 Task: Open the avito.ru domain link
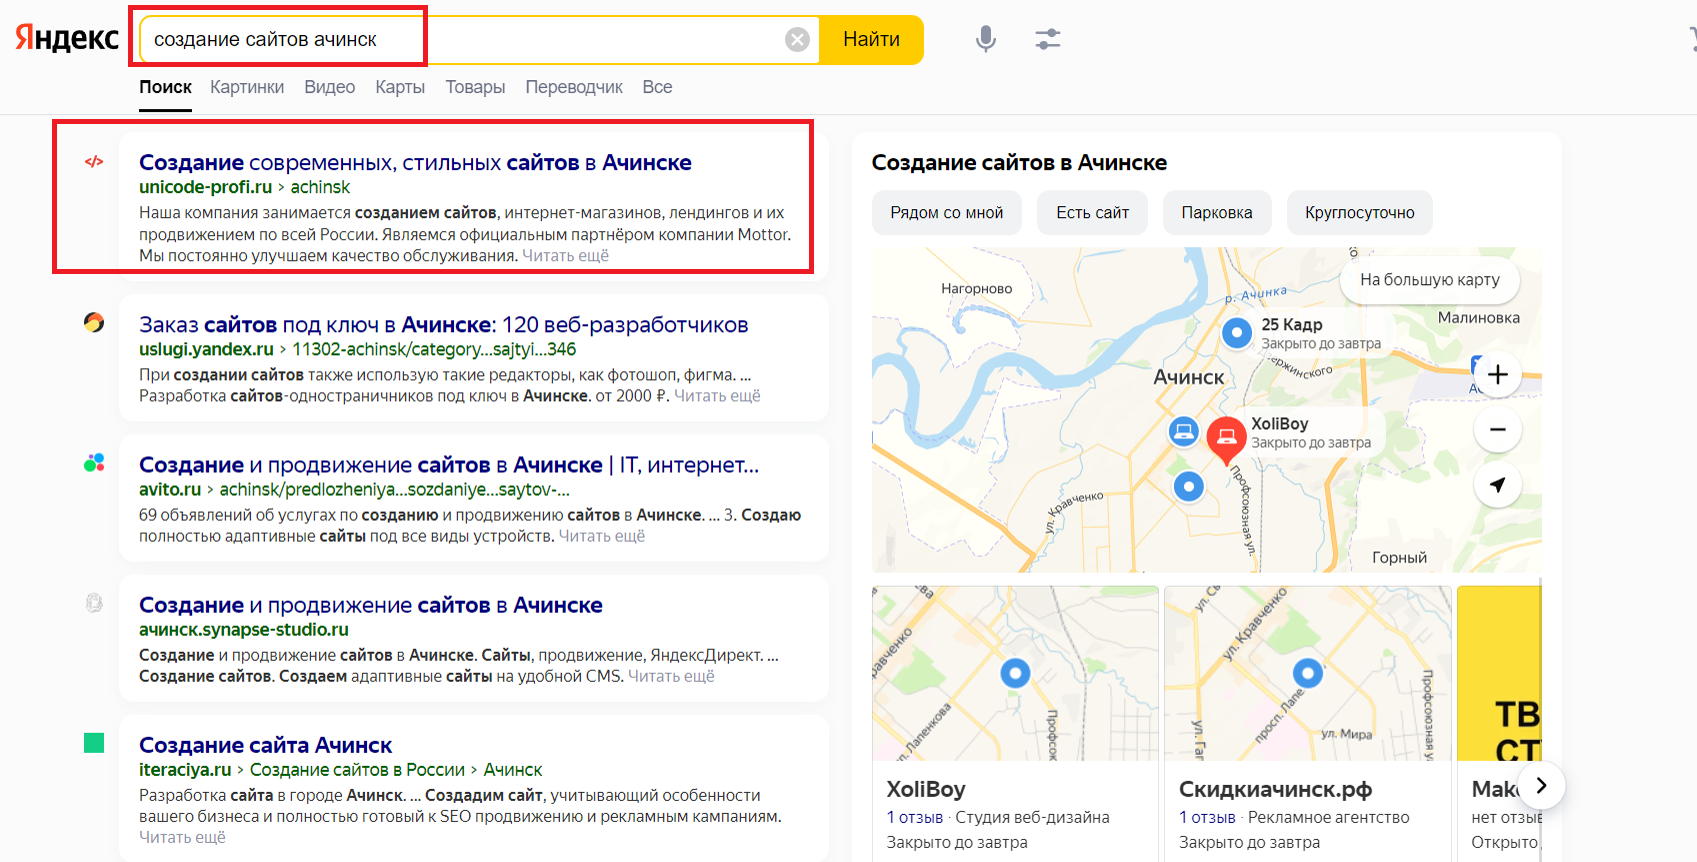pos(170,489)
